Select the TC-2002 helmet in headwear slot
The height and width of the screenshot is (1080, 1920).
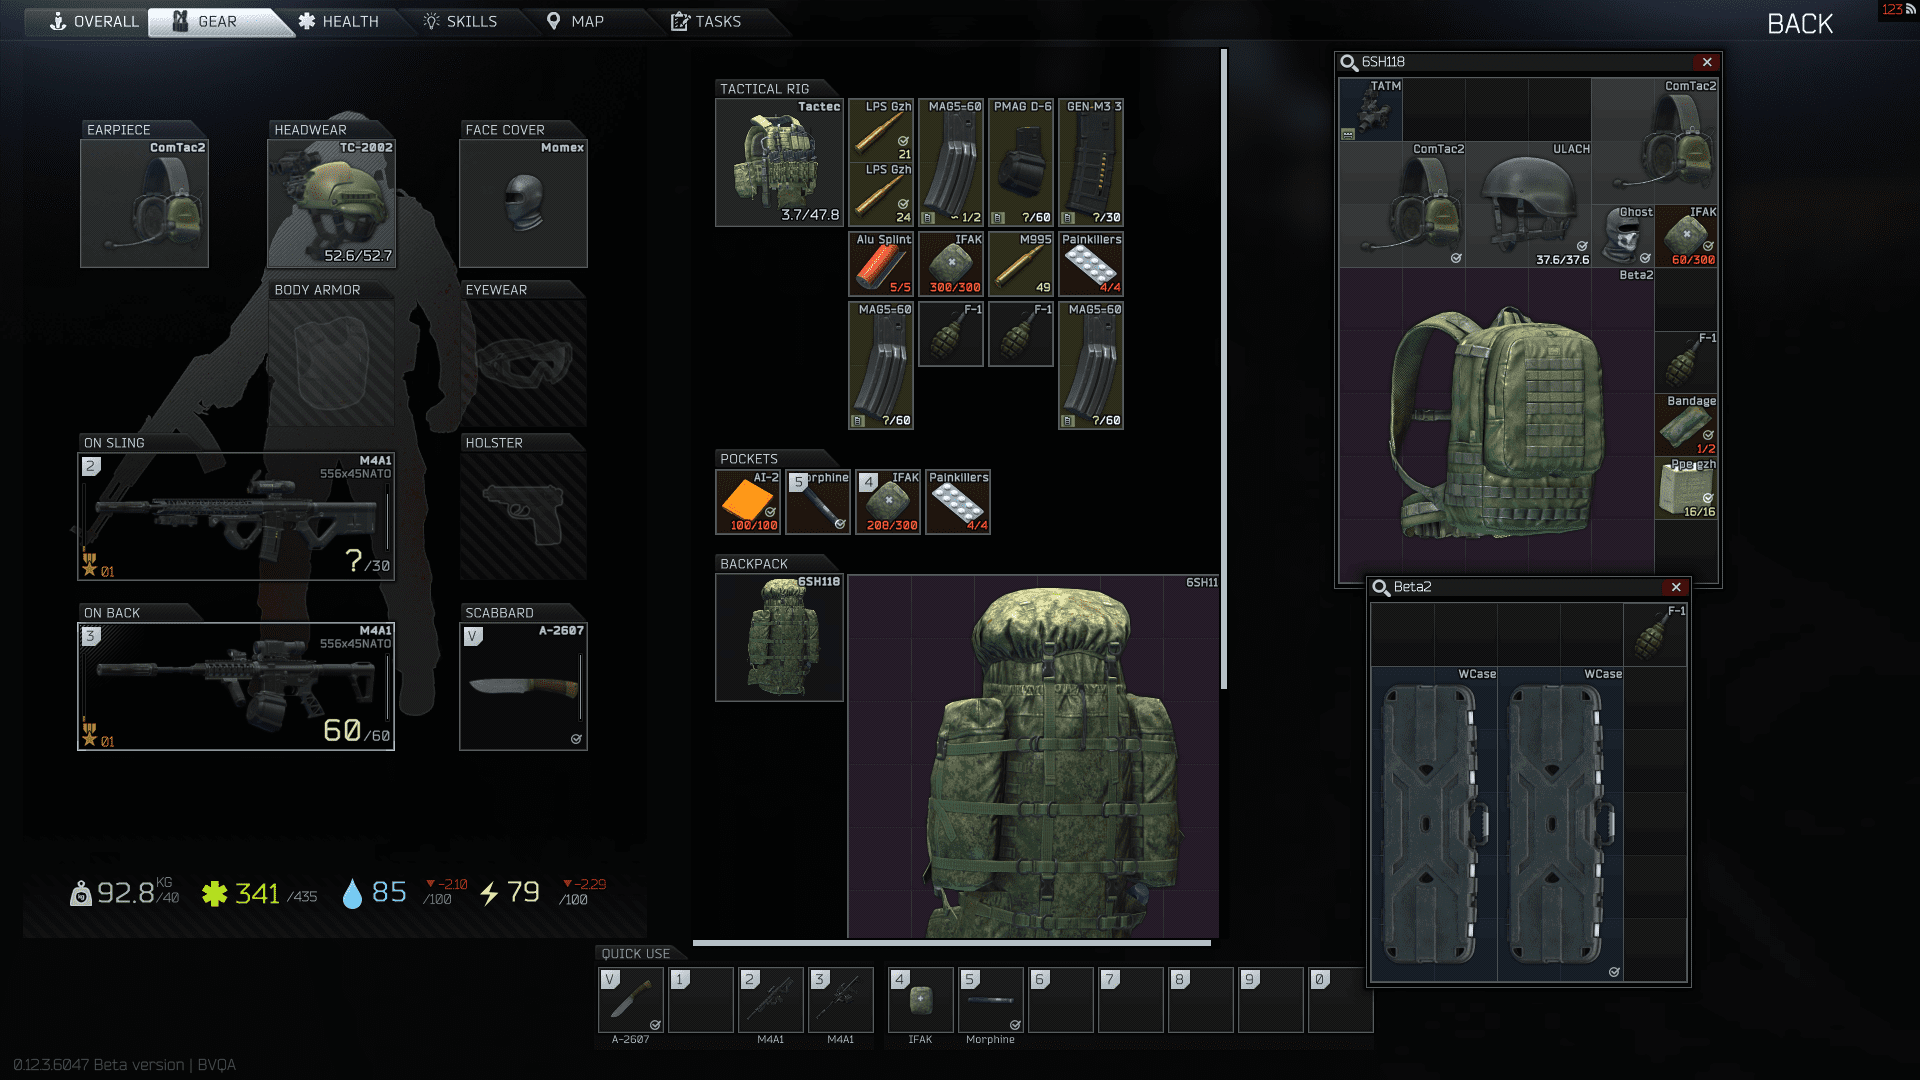[331, 205]
